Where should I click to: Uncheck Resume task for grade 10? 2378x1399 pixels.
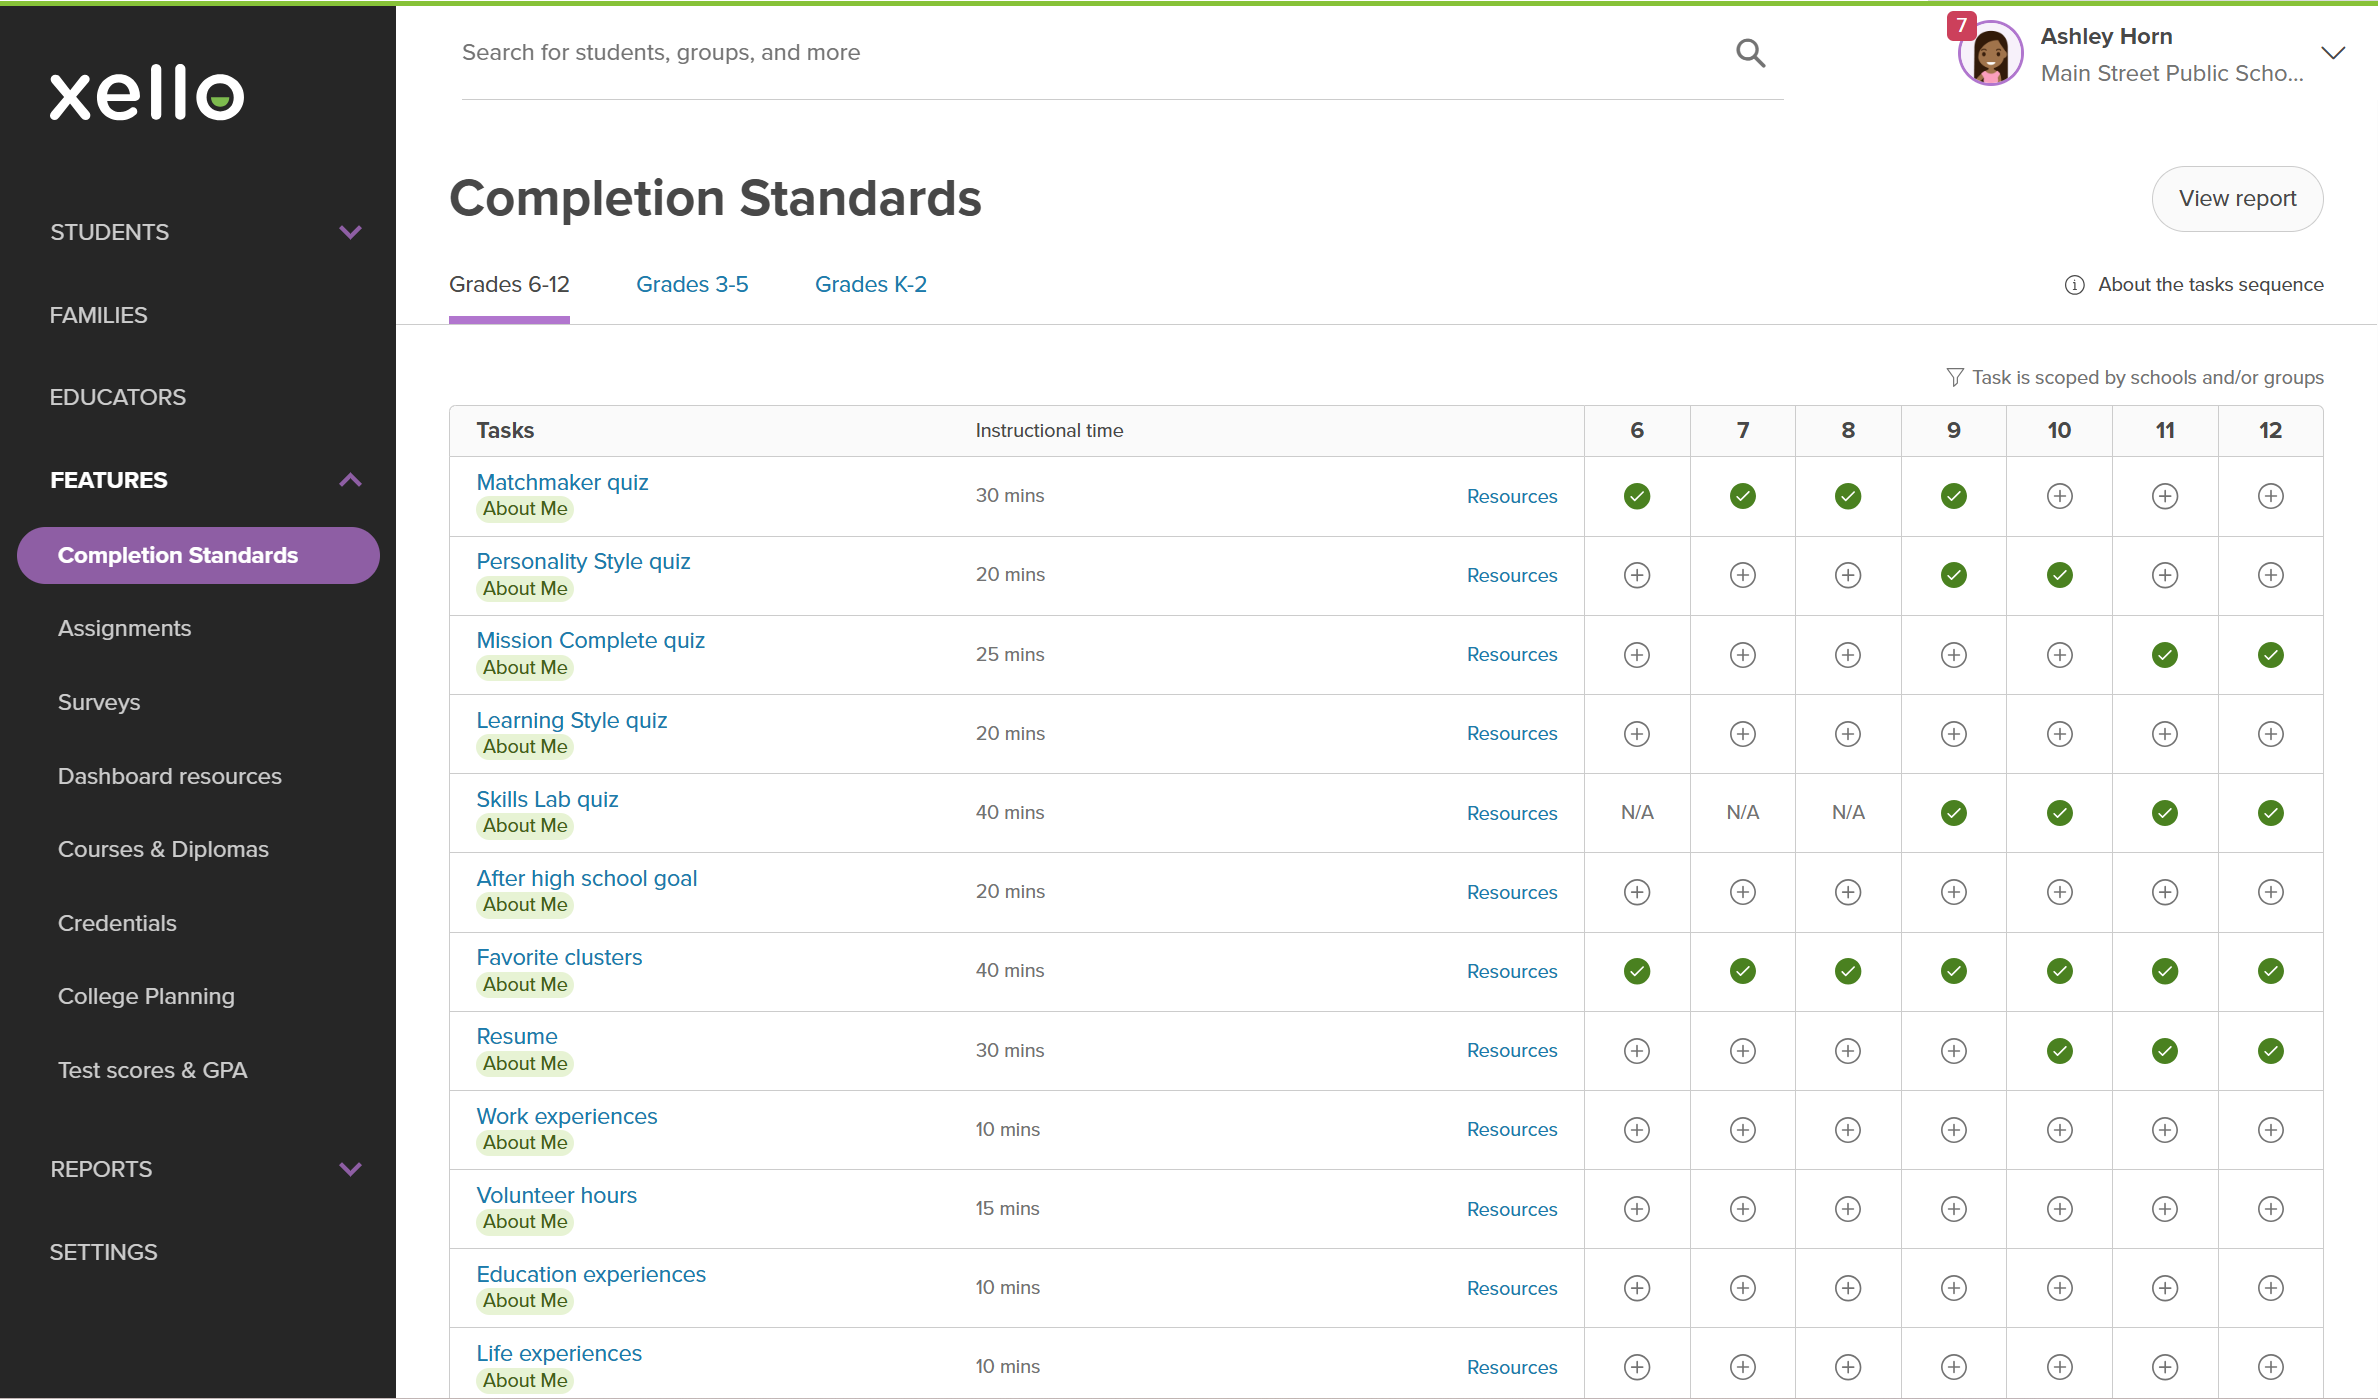[x=2059, y=1051]
